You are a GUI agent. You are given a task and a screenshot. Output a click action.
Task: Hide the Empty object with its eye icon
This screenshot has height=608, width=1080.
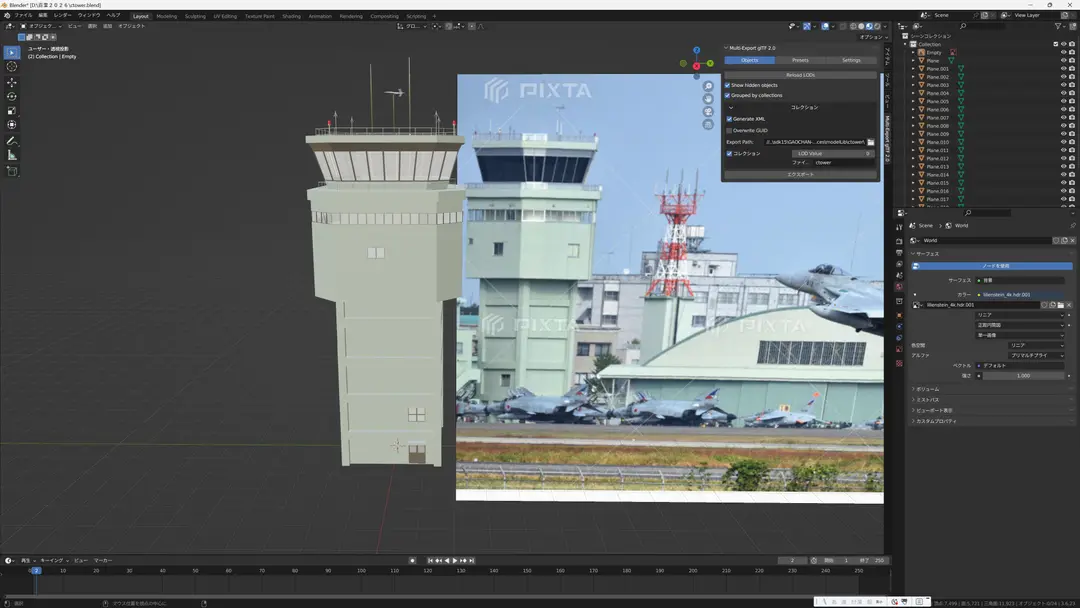click(x=1063, y=52)
